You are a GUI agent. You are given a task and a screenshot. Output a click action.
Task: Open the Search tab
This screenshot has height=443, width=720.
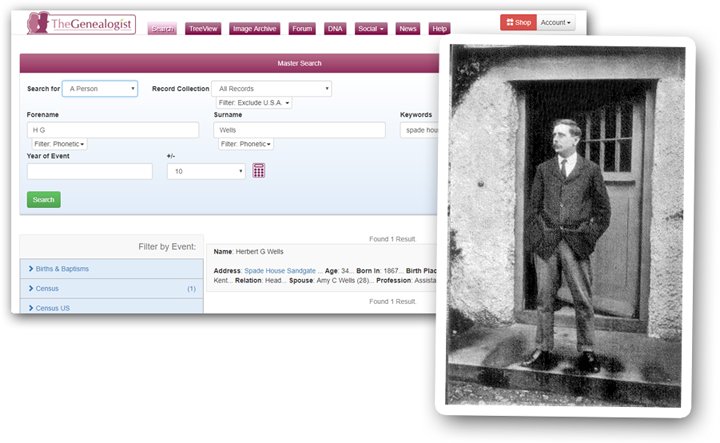click(x=162, y=28)
